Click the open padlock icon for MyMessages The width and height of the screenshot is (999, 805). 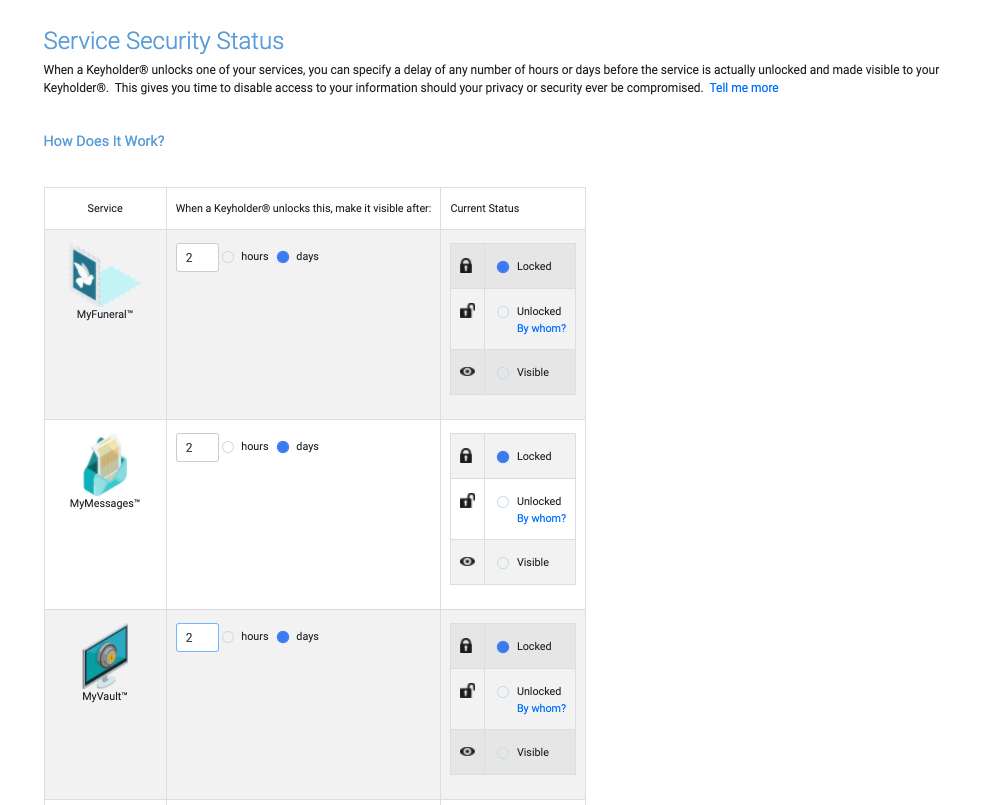click(467, 501)
